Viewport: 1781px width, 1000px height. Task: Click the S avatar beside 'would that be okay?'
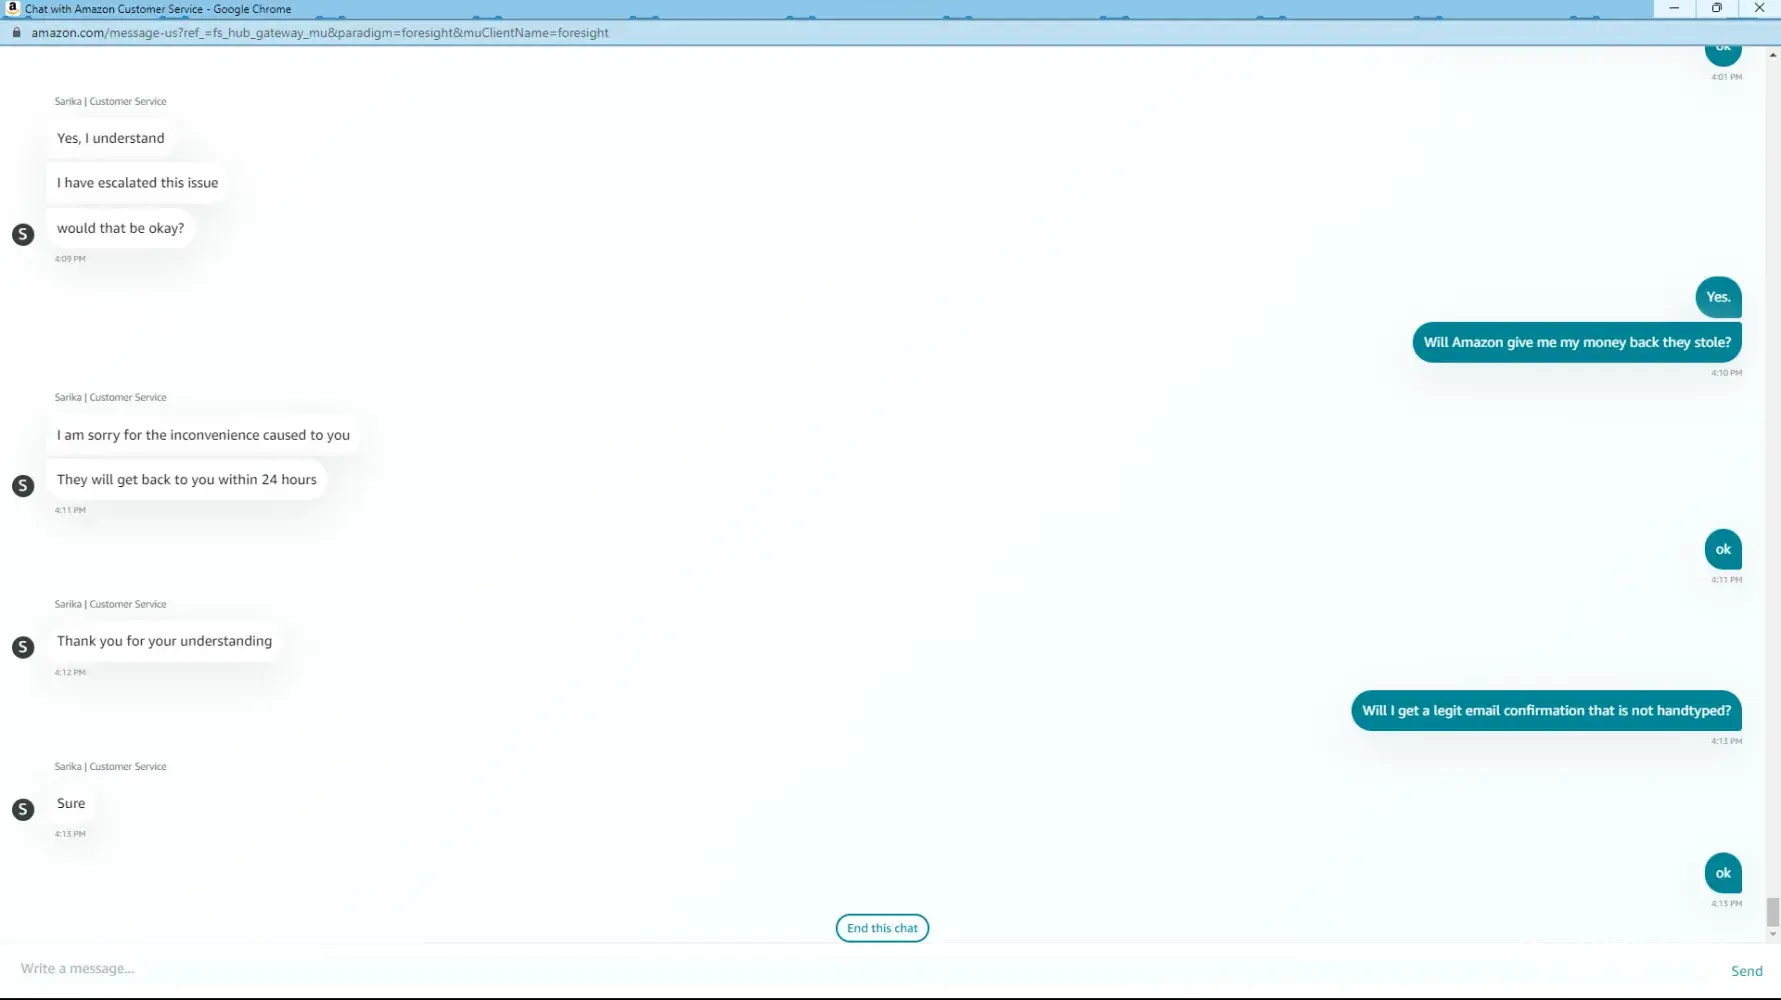(x=23, y=234)
